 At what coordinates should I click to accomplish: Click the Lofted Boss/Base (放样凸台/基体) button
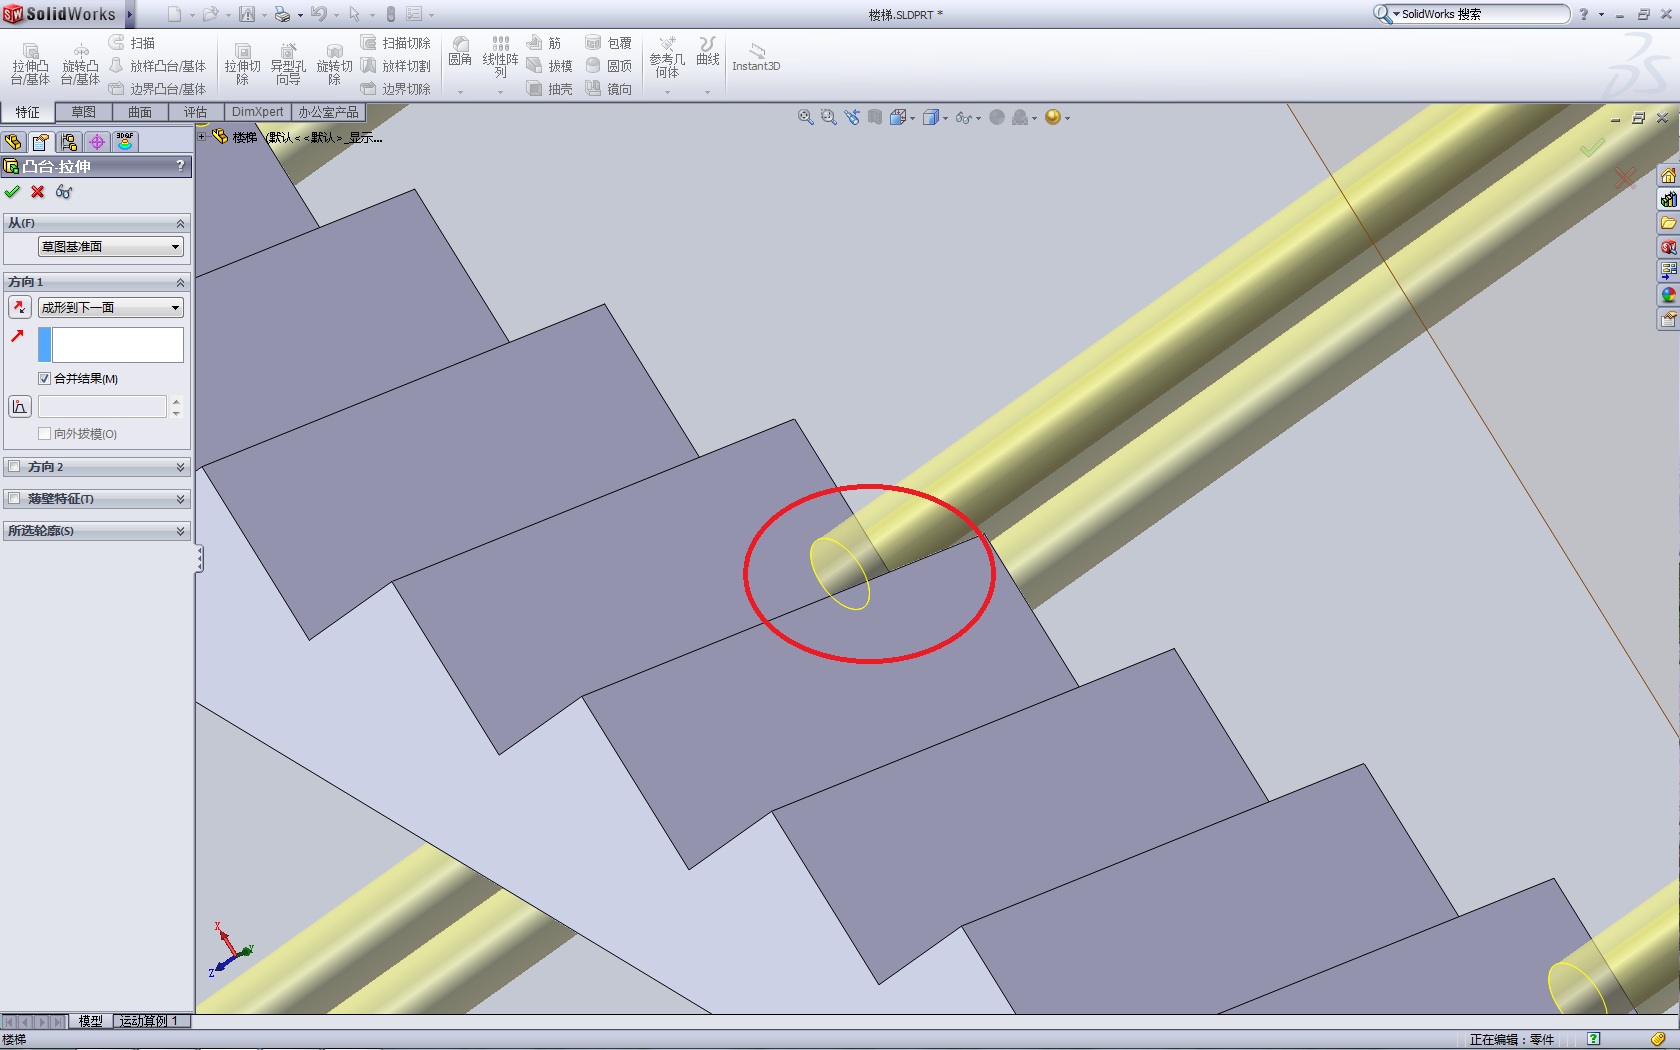pyautogui.click(x=157, y=66)
